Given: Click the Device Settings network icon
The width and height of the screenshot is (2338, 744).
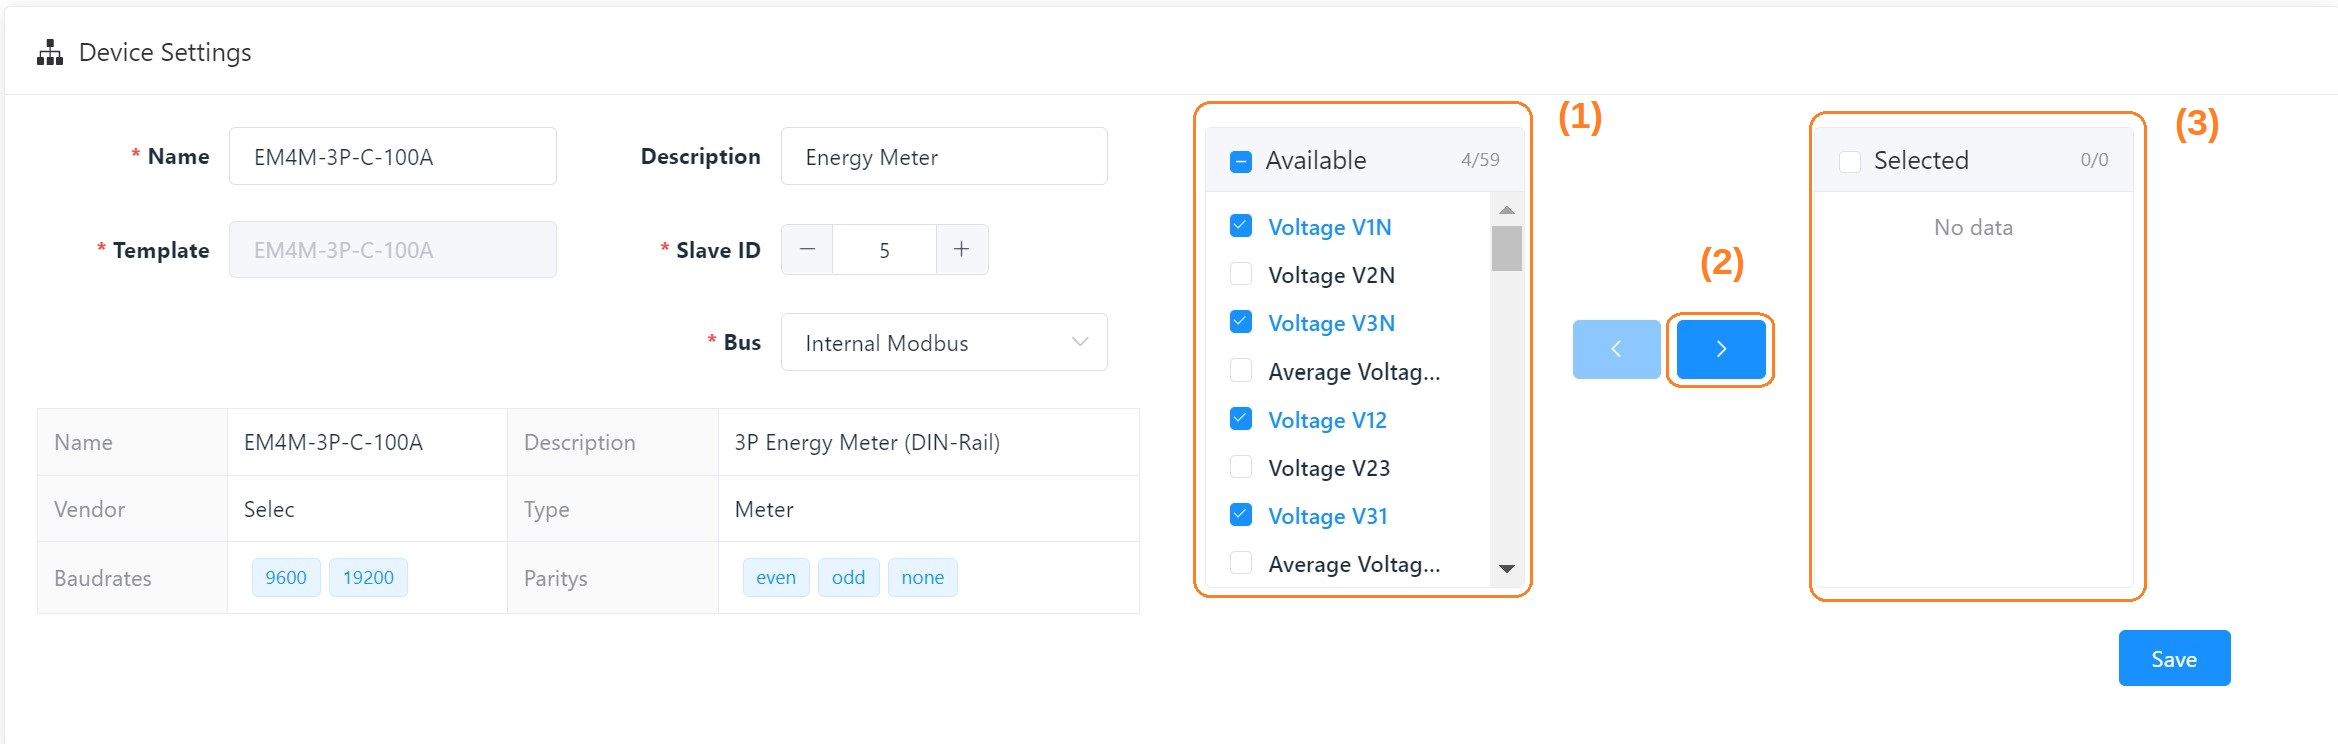Looking at the screenshot, I should point(49,53).
